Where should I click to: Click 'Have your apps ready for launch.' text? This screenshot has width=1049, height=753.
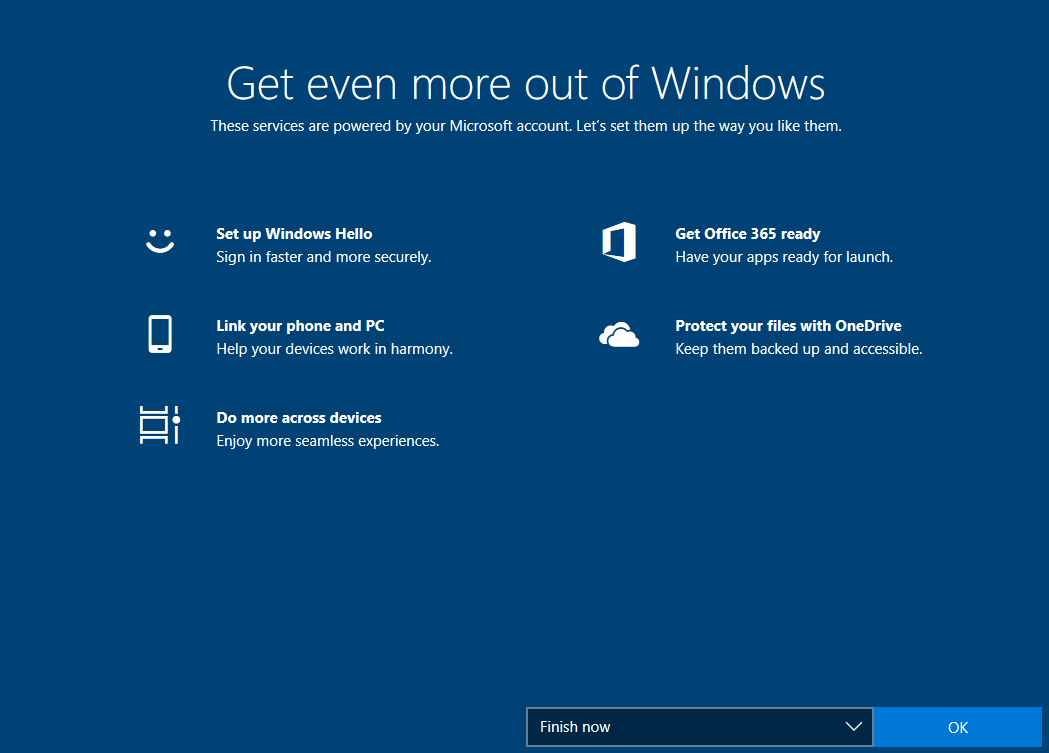[784, 257]
